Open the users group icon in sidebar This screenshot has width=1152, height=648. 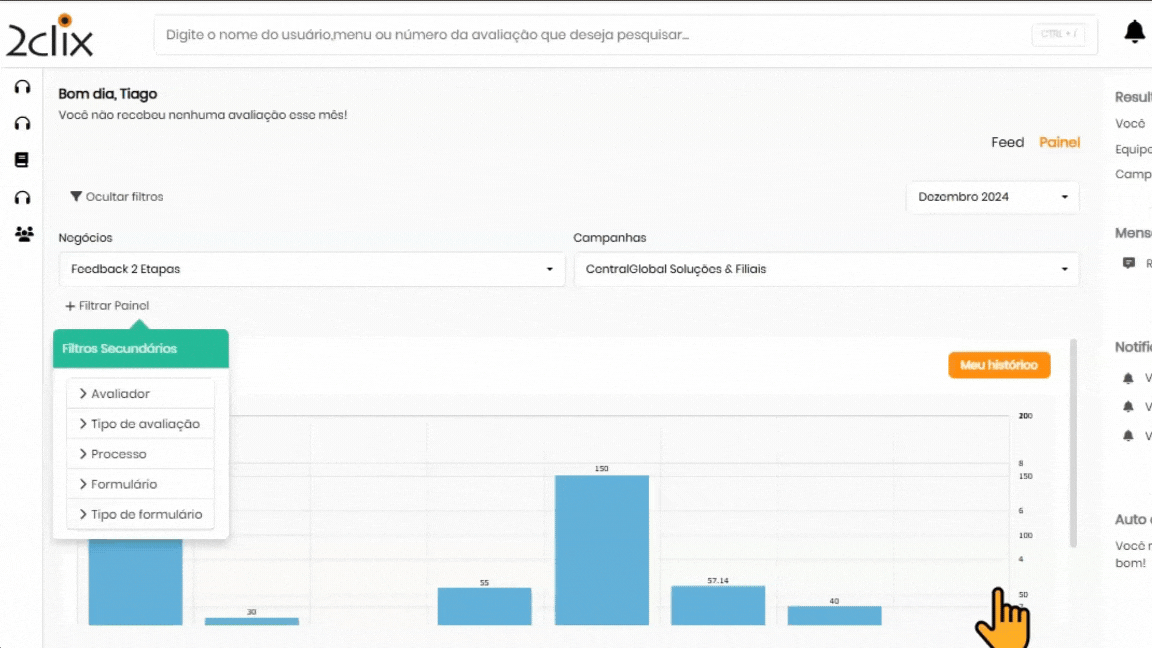(x=23, y=234)
